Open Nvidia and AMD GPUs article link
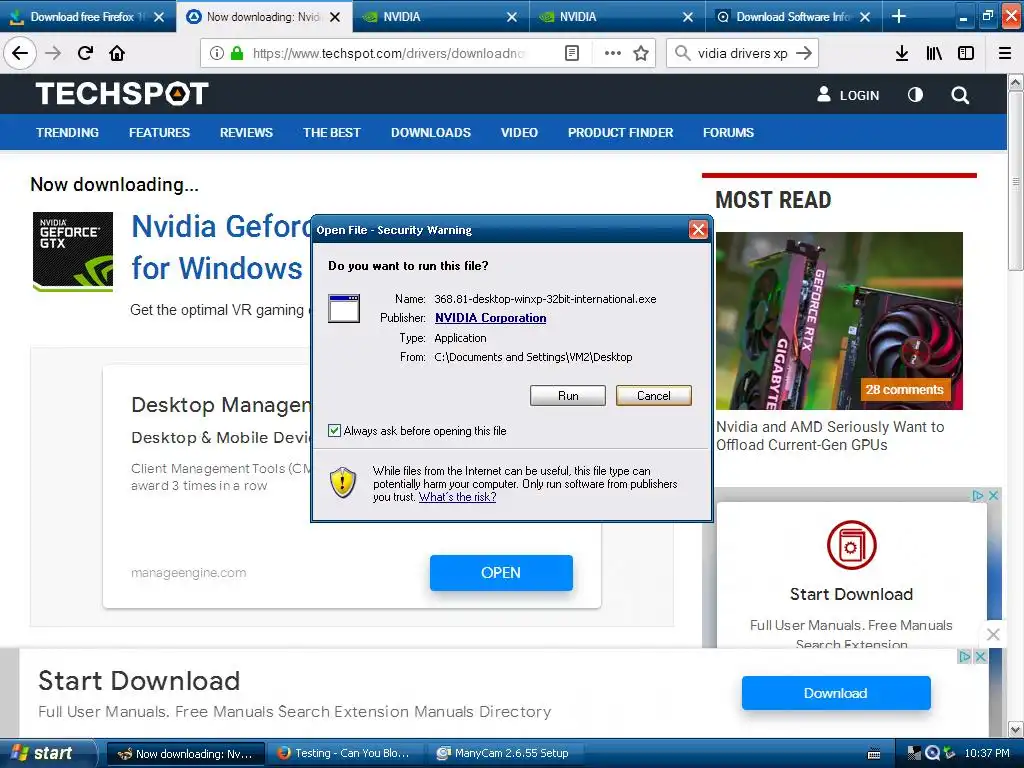Viewport: 1024px width, 768px height. pos(830,436)
